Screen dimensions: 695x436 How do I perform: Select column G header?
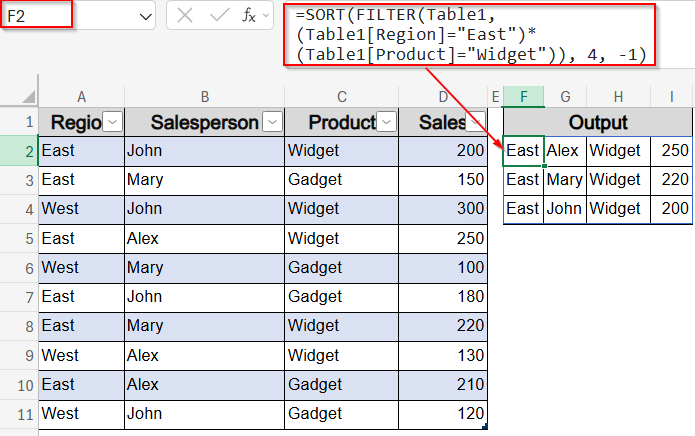[x=565, y=96]
